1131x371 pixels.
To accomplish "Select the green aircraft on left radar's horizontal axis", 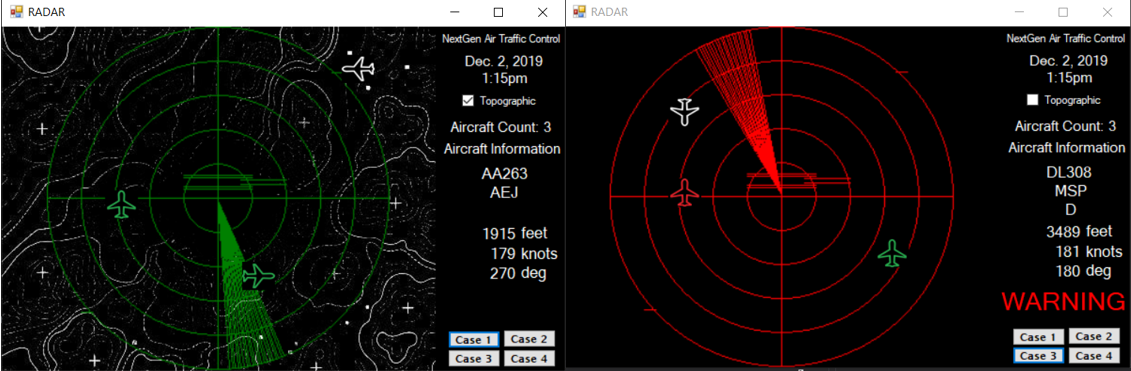I will coord(122,204).
